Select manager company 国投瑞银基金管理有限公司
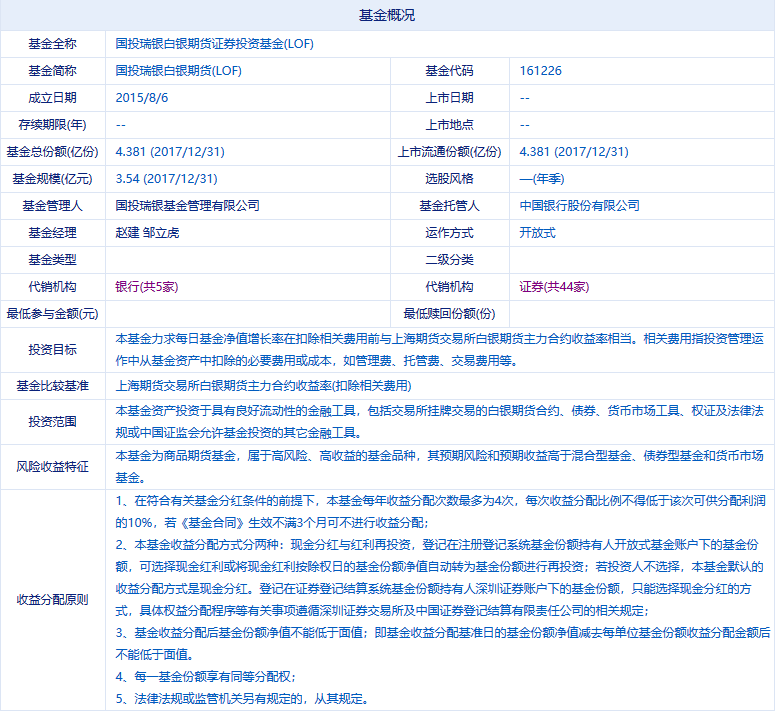 (188, 206)
